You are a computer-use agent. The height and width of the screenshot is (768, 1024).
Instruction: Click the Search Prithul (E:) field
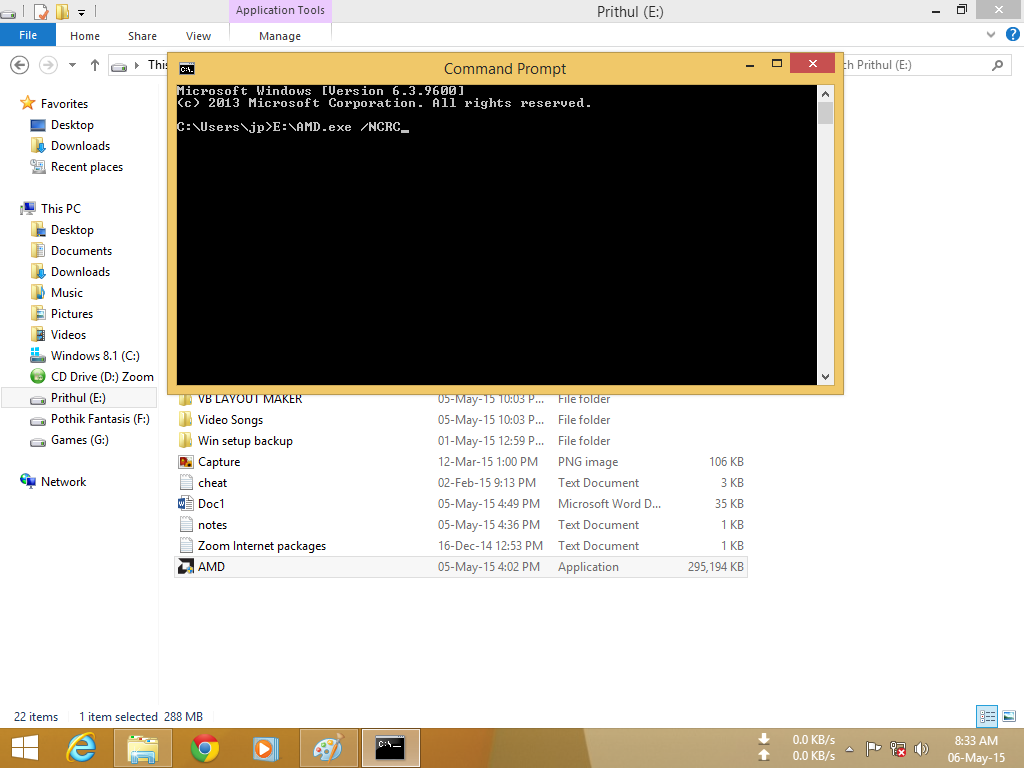pyautogui.click(x=921, y=65)
